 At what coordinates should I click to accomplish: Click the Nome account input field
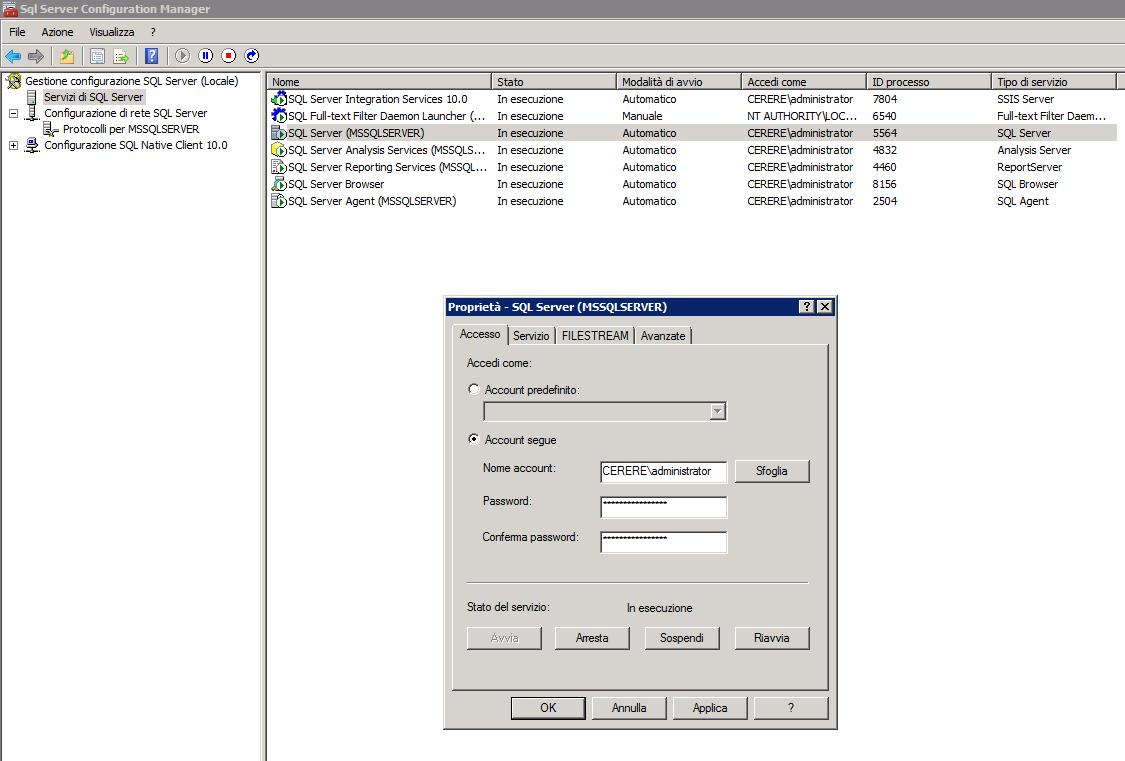pos(663,471)
